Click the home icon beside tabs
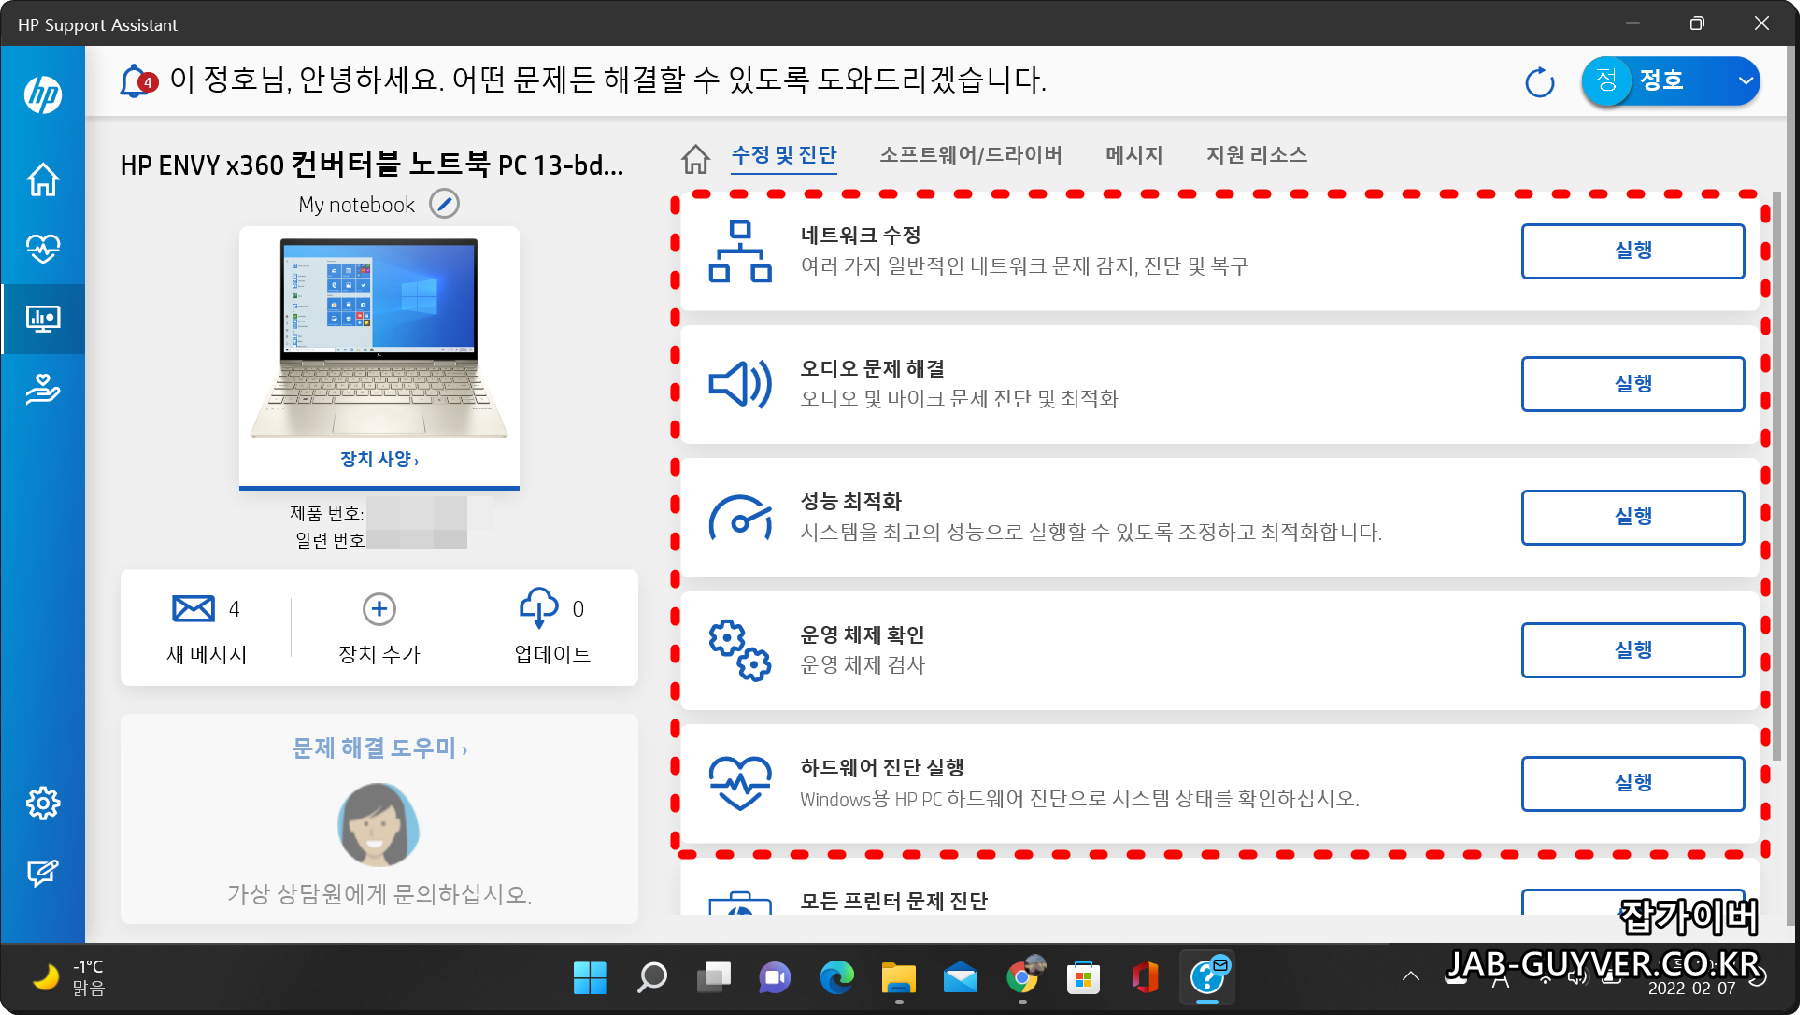Screen dimensions: 1800x1015 (696, 158)
